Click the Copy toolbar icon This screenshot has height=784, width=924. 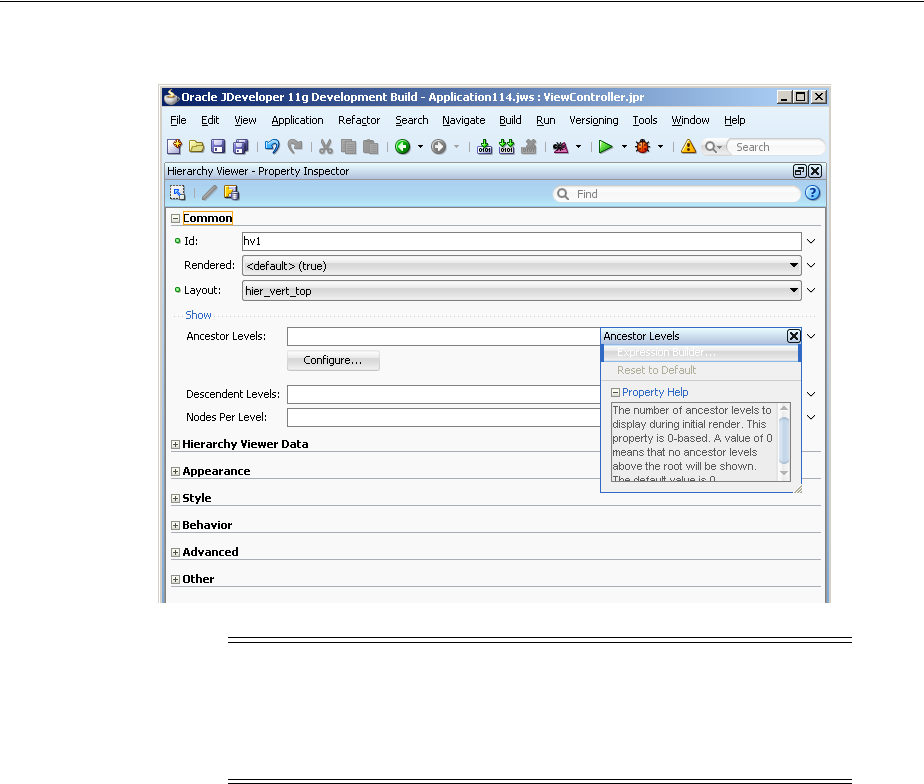click(x=348, y=147)
